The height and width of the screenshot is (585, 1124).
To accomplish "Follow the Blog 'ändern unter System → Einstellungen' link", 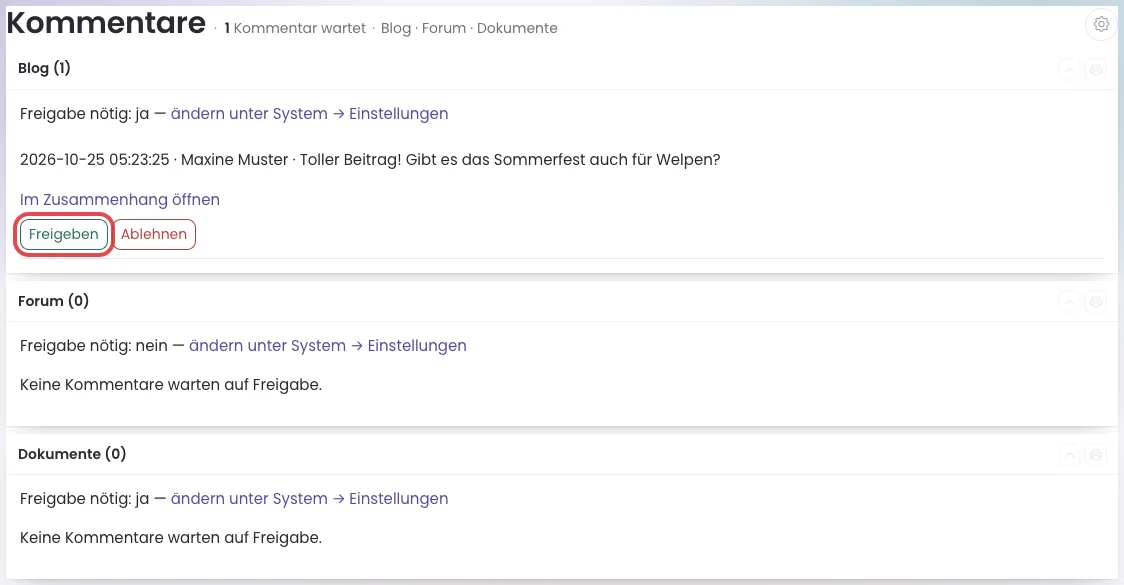I will (x=310, y=113).
